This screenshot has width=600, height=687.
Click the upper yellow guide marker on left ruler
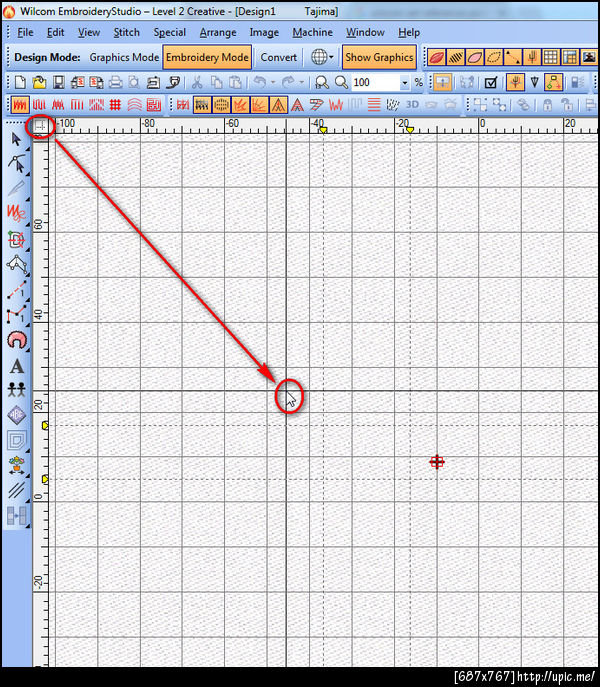coord(45,425)
